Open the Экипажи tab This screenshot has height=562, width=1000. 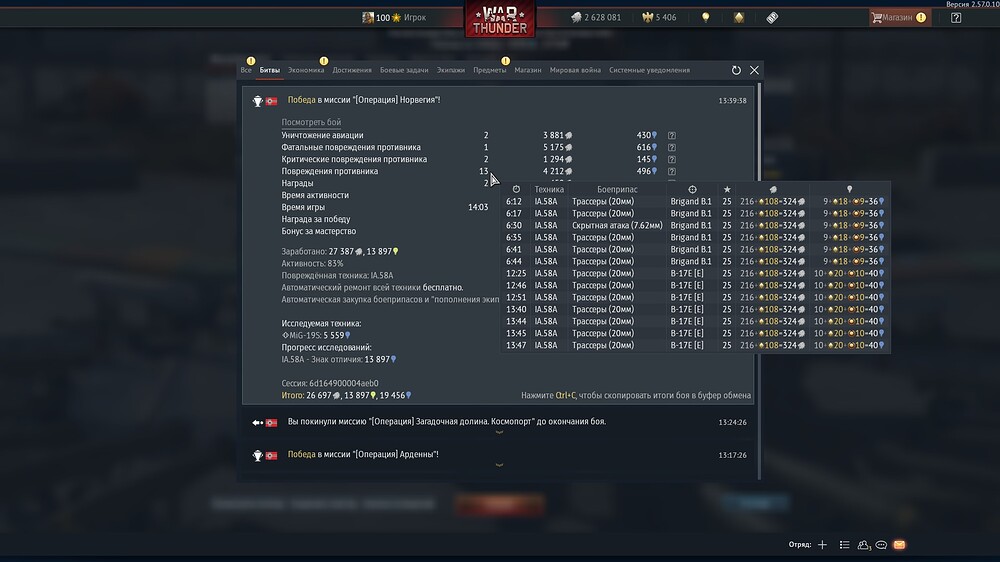pos(450,70)
